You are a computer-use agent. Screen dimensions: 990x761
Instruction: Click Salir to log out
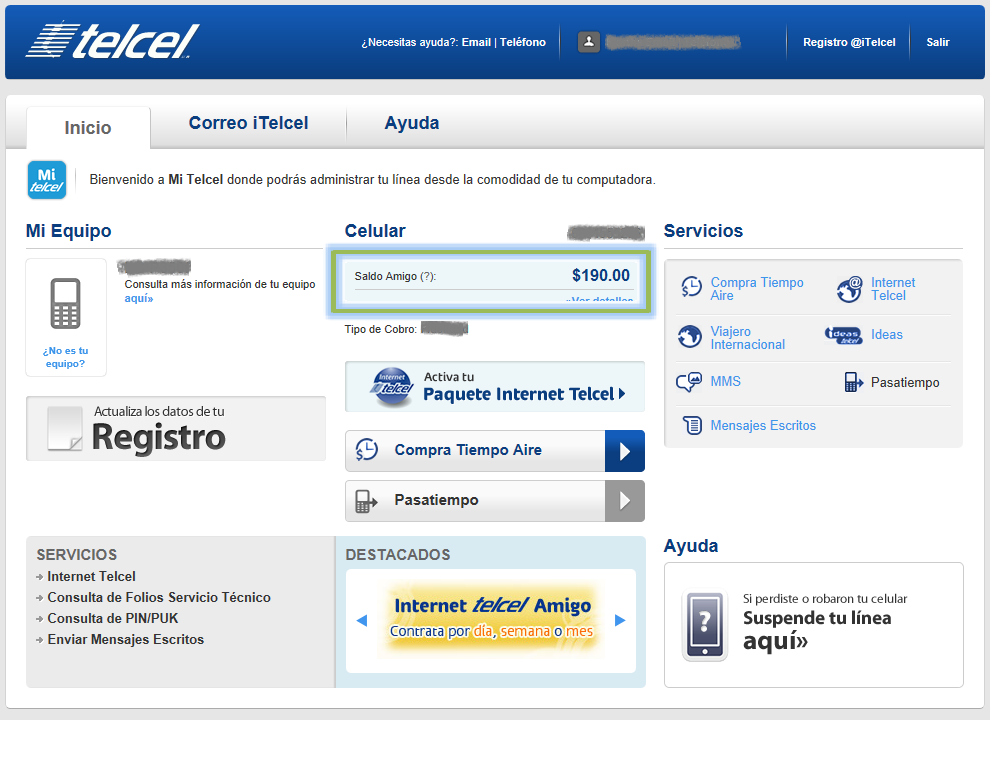(938, 42)
